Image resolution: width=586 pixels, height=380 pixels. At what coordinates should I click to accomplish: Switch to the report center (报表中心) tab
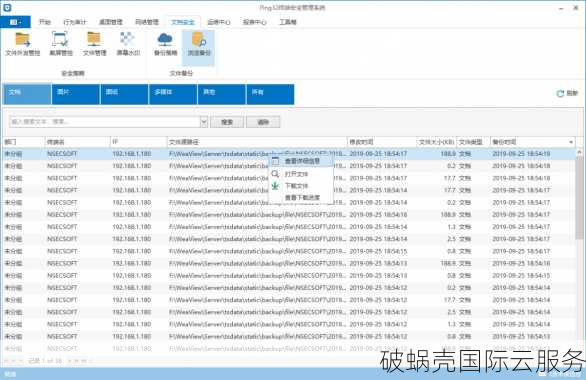[x=255, y=22]
